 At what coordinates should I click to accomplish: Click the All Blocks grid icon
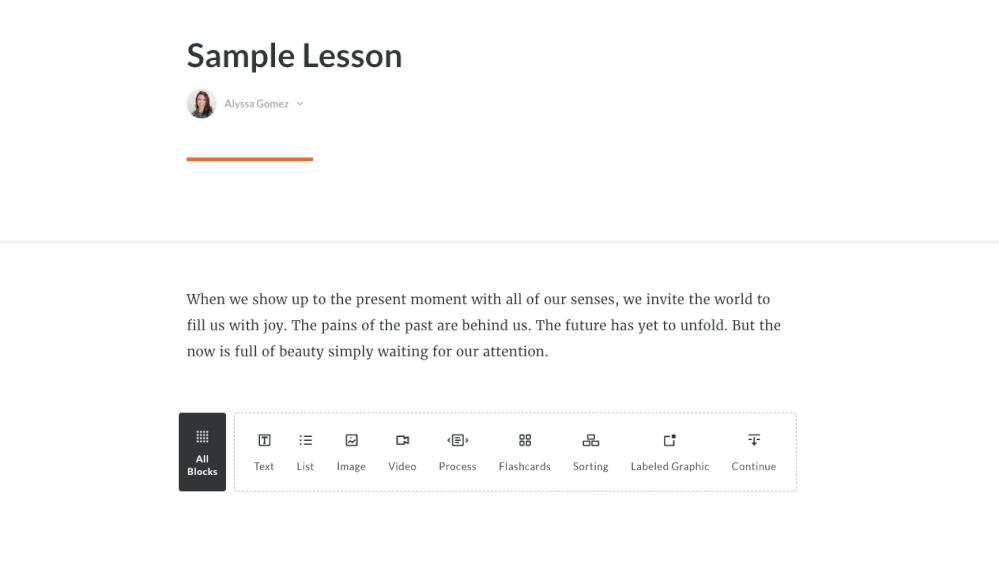point(202,436)
